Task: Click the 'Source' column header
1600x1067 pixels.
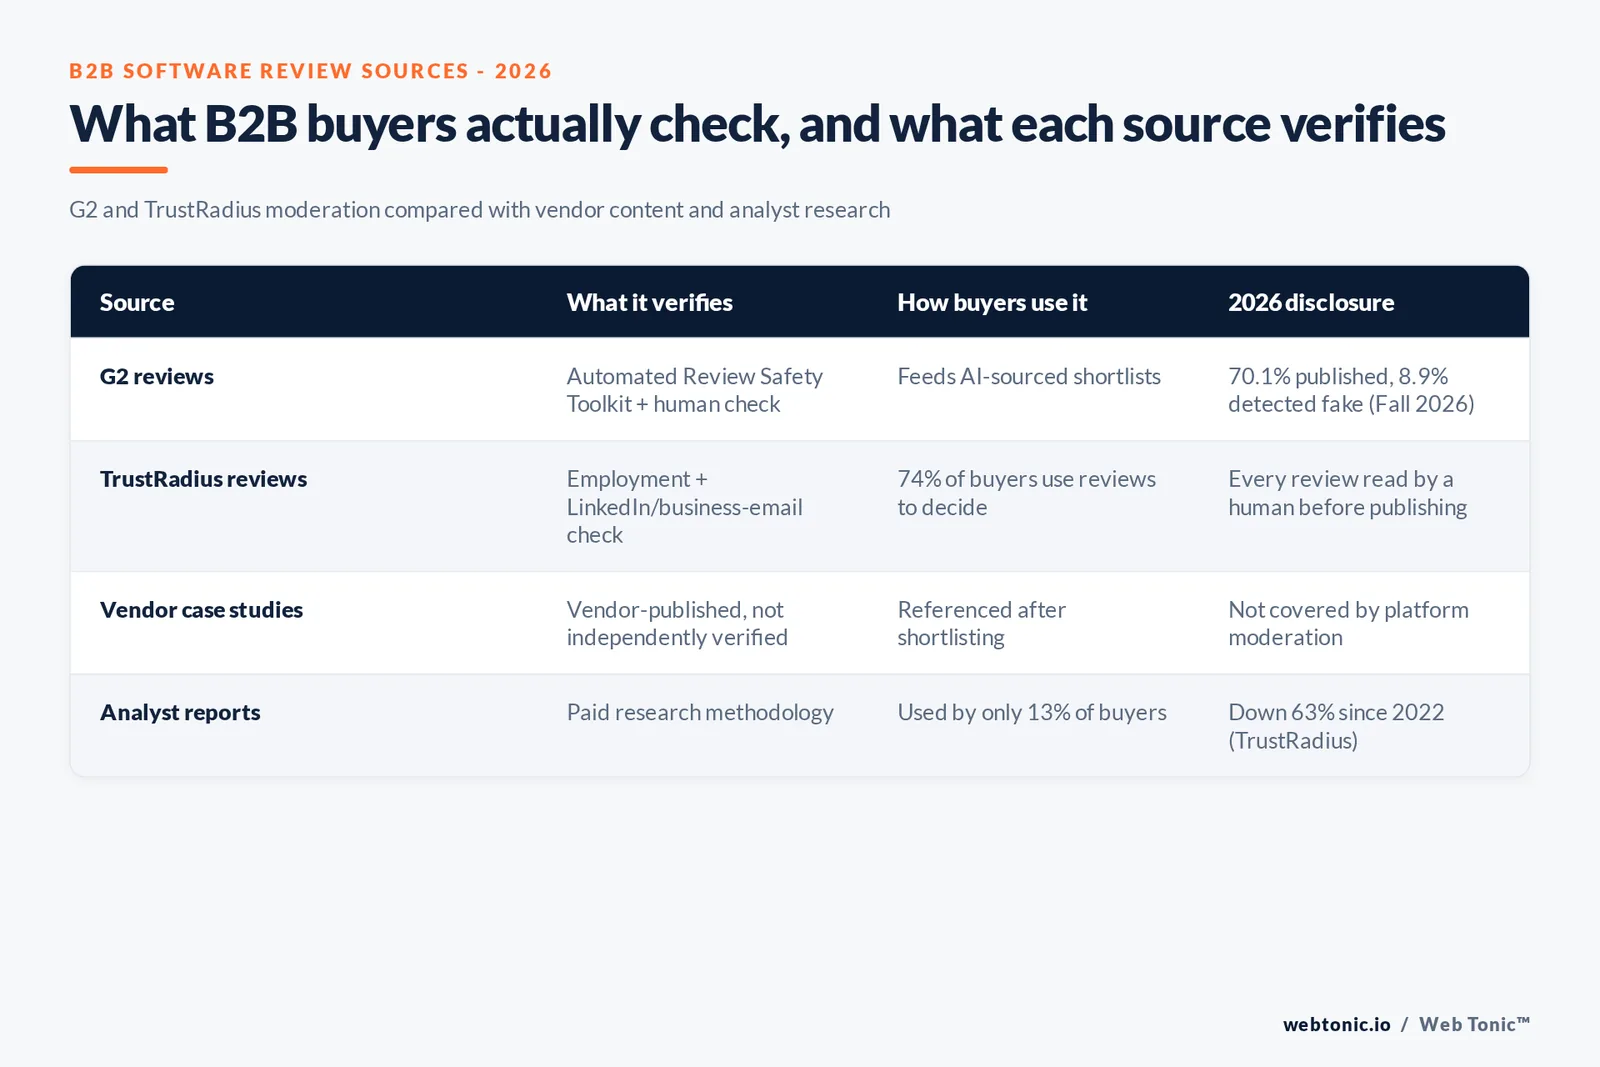Action: click(x=137, y=302)
